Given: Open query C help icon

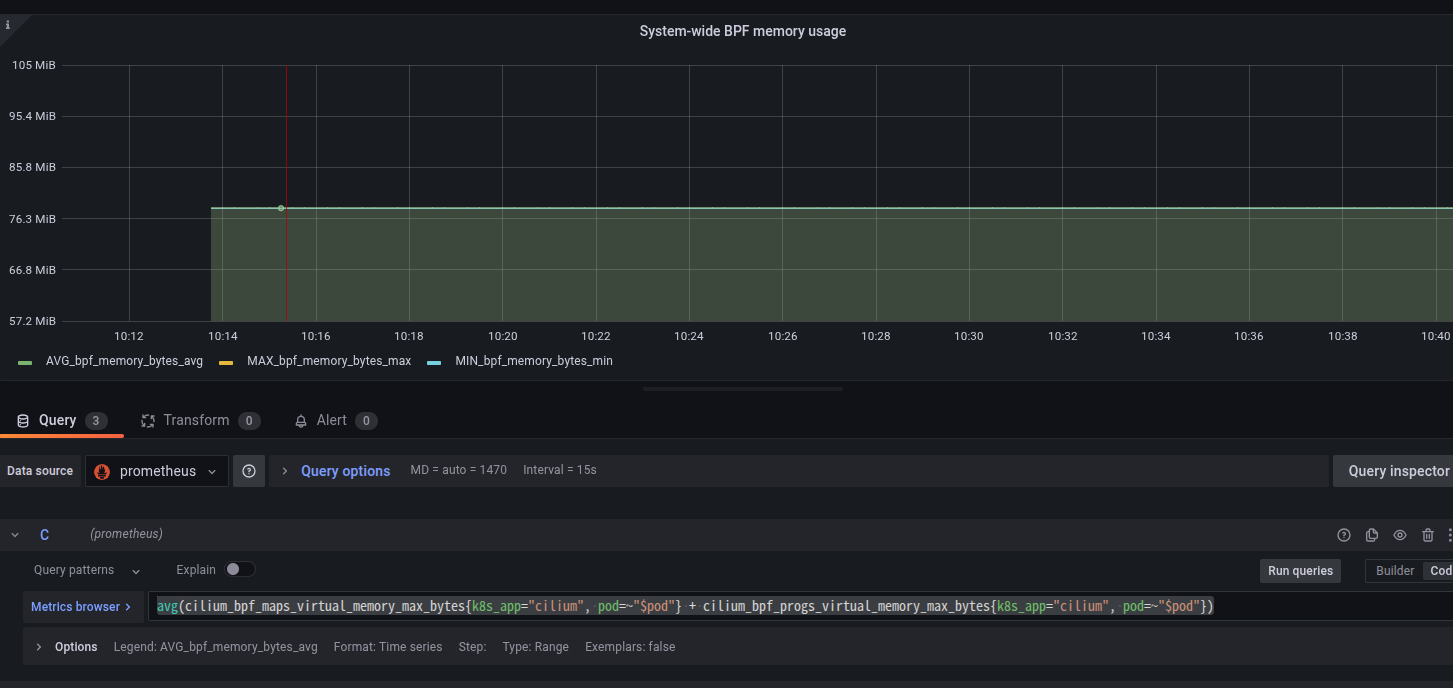Looking at the screenshot, I should tap(1344, 535).
